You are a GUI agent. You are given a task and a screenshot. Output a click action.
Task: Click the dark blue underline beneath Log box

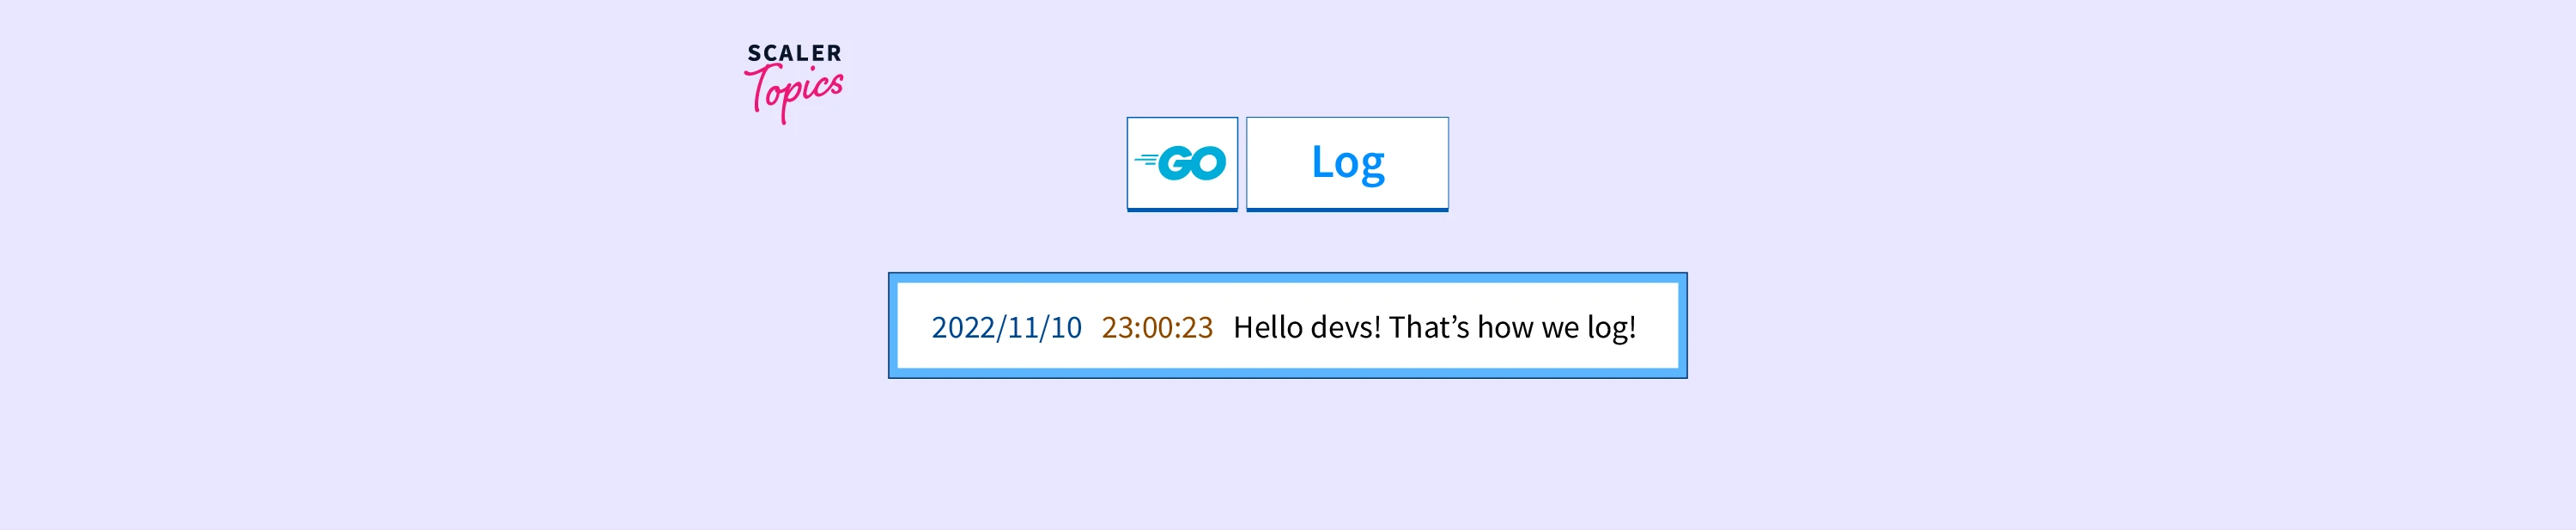(1347, 210)
